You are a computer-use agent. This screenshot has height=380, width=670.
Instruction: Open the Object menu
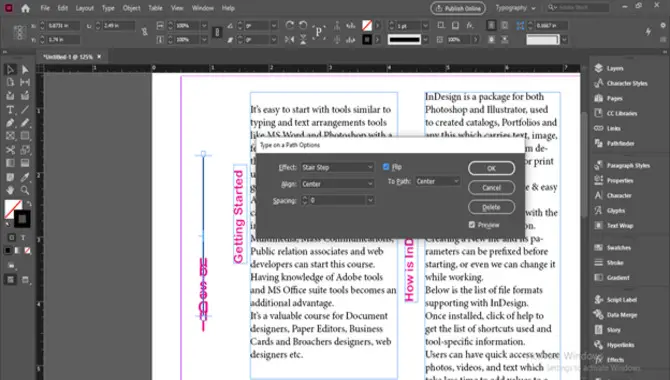[131, 8]
